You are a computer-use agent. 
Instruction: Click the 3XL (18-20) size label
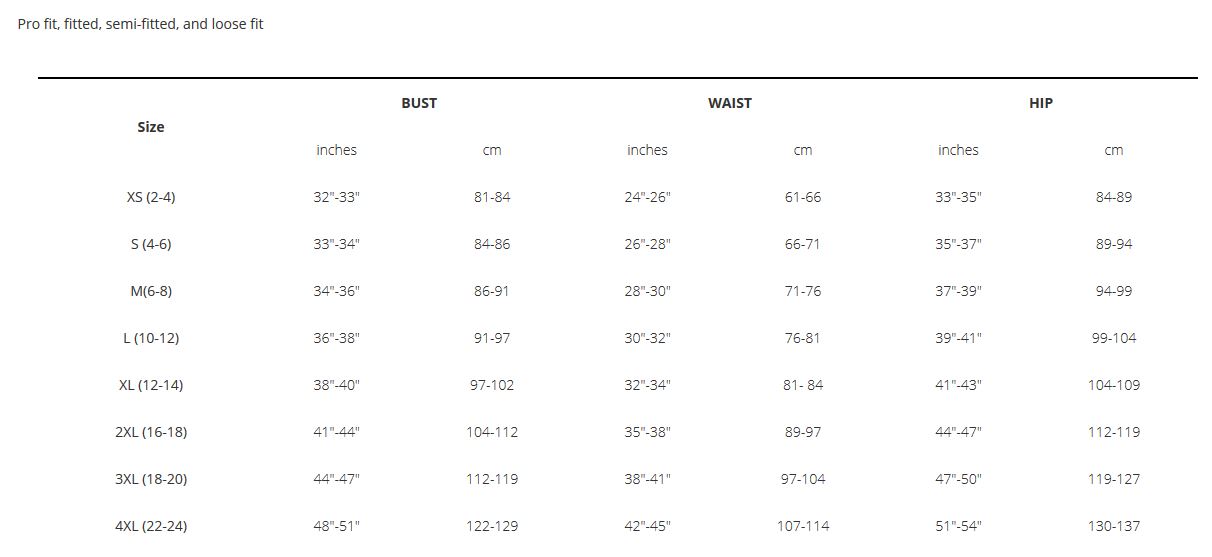(x=151, y=479)
